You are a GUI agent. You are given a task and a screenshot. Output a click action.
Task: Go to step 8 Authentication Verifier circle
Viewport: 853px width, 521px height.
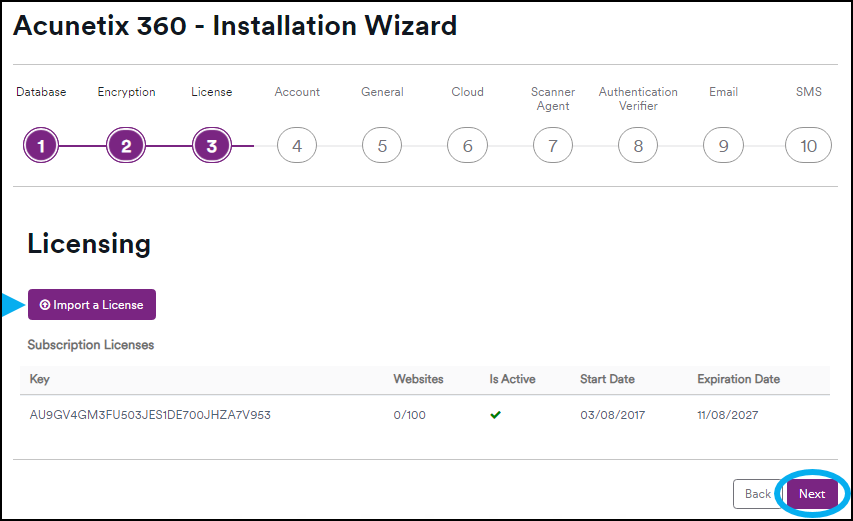point(638,145)
